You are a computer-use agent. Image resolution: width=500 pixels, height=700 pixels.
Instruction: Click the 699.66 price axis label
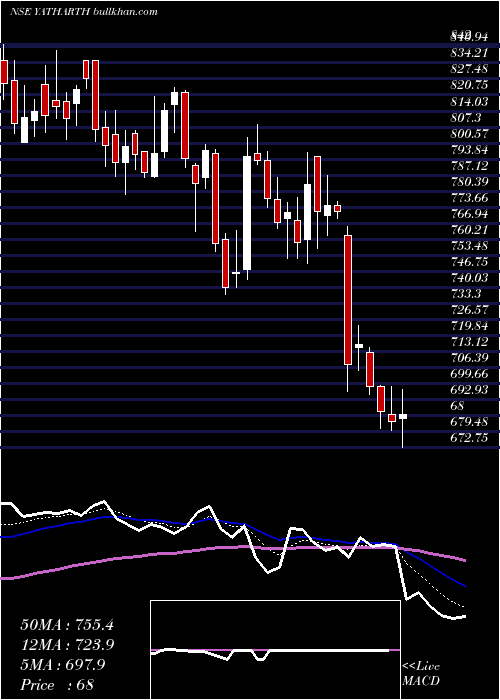[469, 374]
